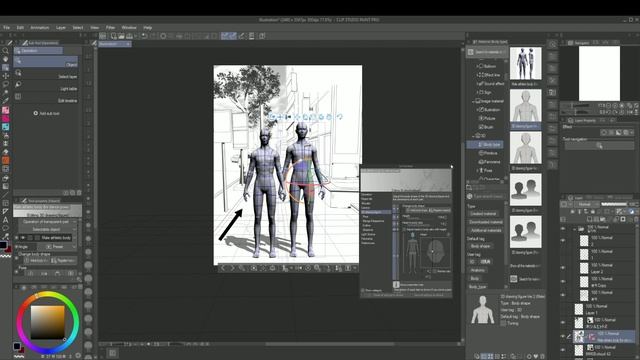
Task: Select the Brush material category
Action: 486,127
